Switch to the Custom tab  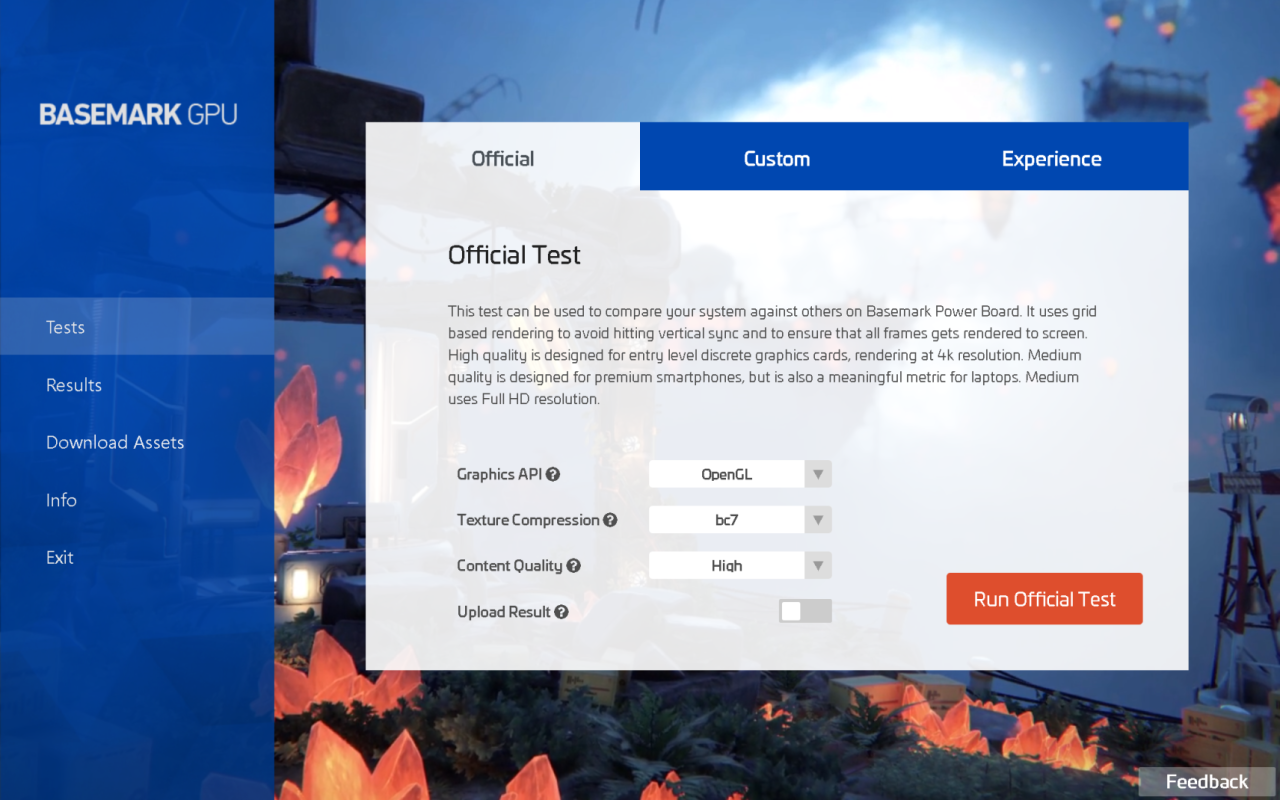pyautogui.click(x=777, y=157)
